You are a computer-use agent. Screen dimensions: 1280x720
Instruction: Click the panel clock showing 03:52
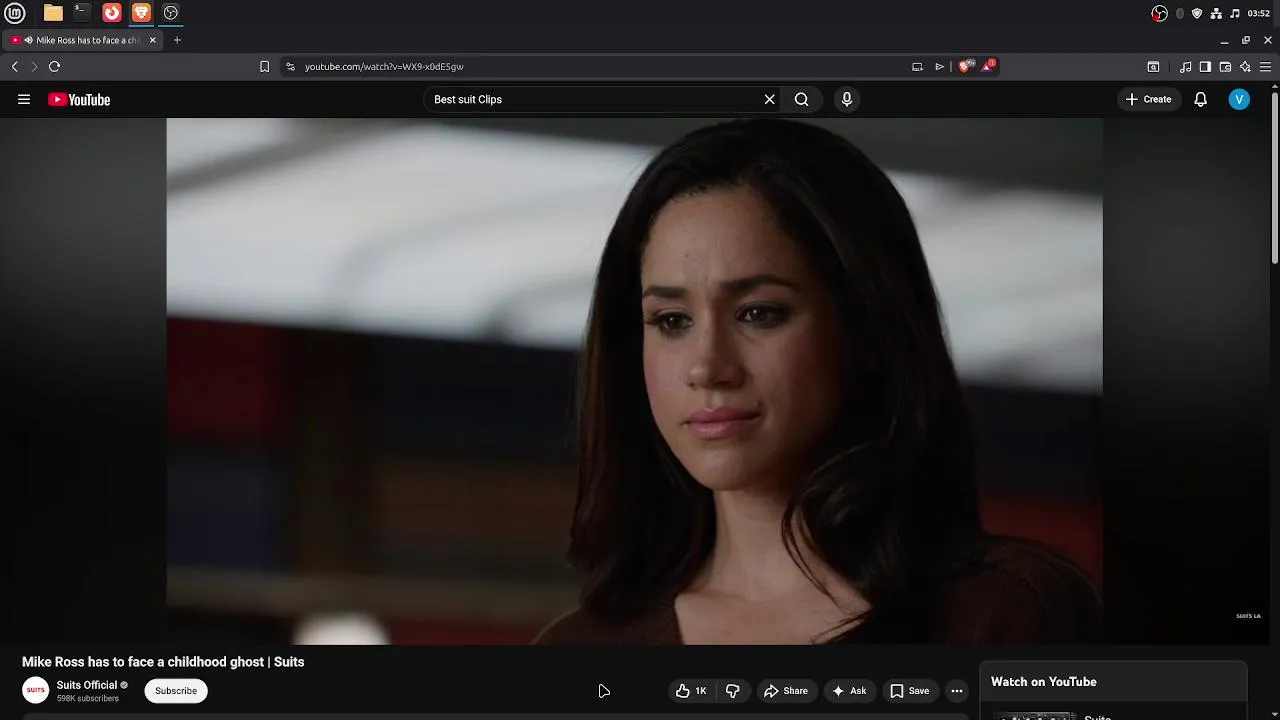[x=1259, y=13]
